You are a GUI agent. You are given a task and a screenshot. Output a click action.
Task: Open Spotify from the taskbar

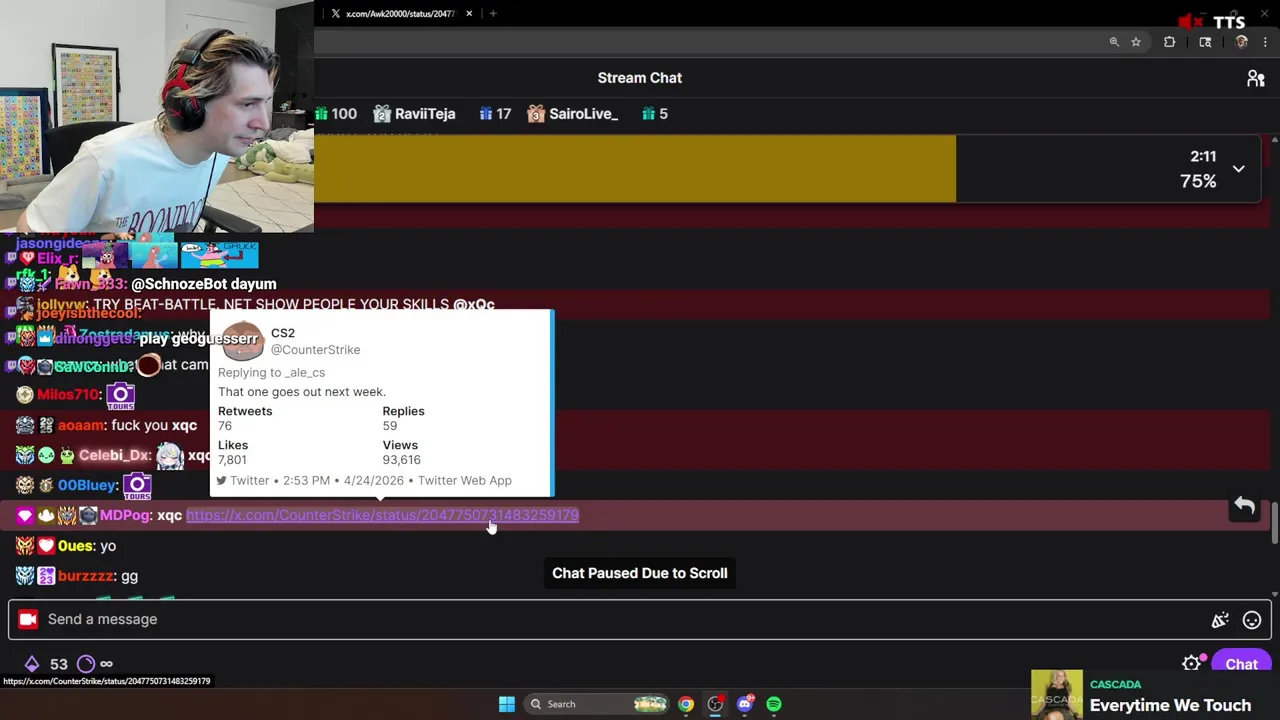[774, 704]
